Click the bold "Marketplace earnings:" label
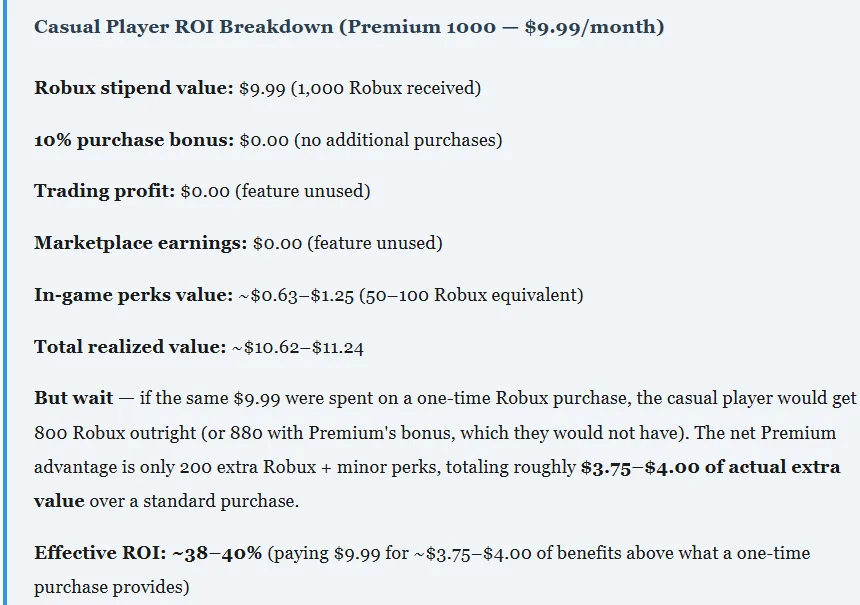The image size is (860, 605). tap(141, 243)
